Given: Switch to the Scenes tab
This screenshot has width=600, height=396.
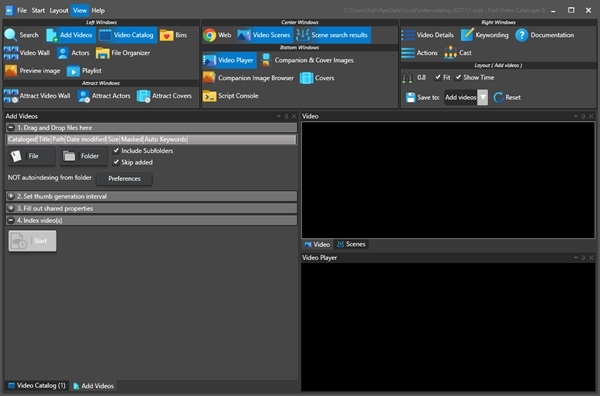Looking at the screenshot, I should (351, 244).
